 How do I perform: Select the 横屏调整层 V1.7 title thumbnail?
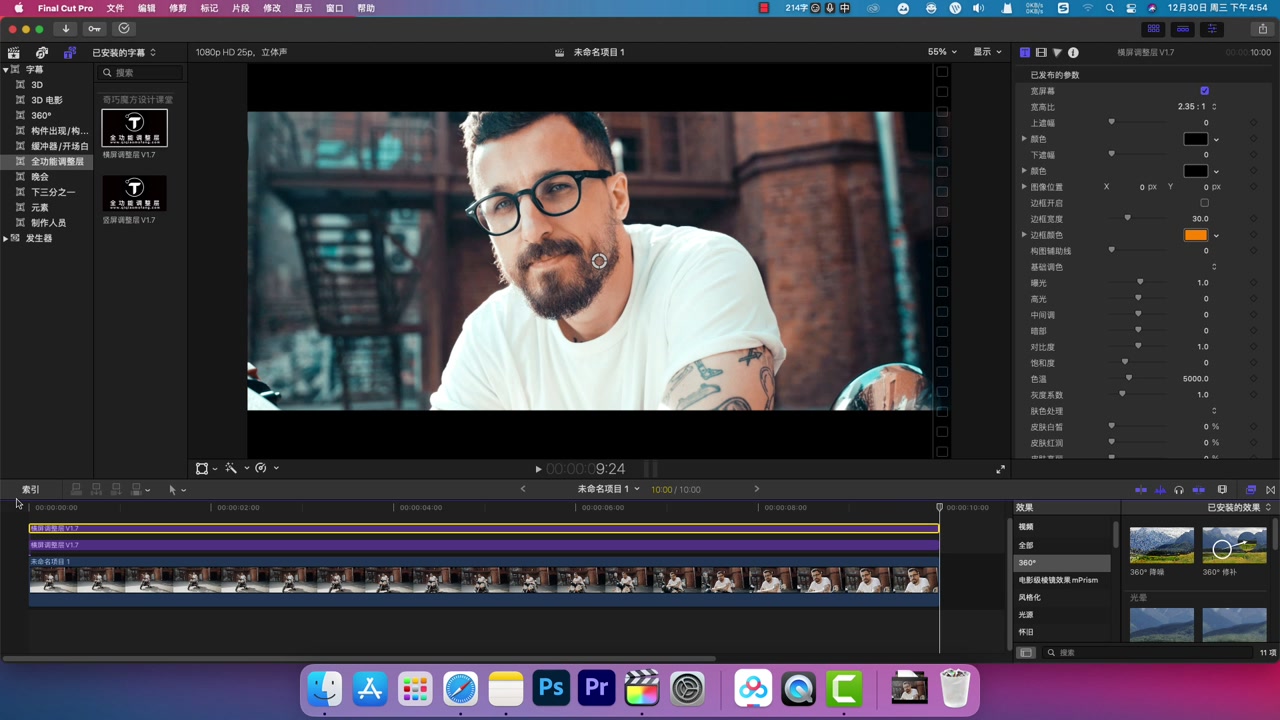tap(134, 128)
